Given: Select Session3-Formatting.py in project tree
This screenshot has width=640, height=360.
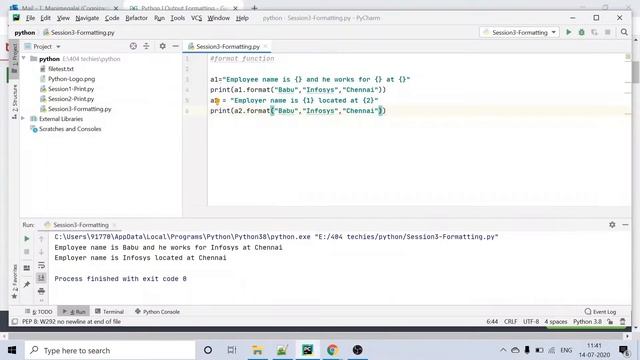Looking at the screenshot, I should [80, 109].
